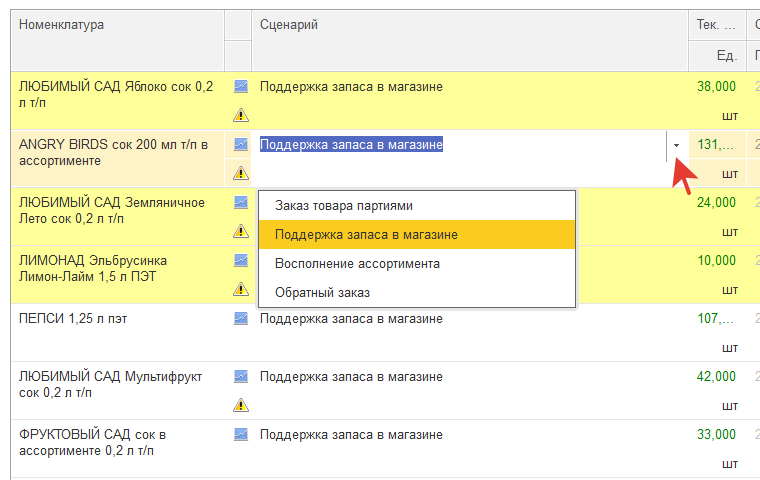Click warning icon for ЛЮБИМЫЙ САД Мультифрукт

coord(240,405)
